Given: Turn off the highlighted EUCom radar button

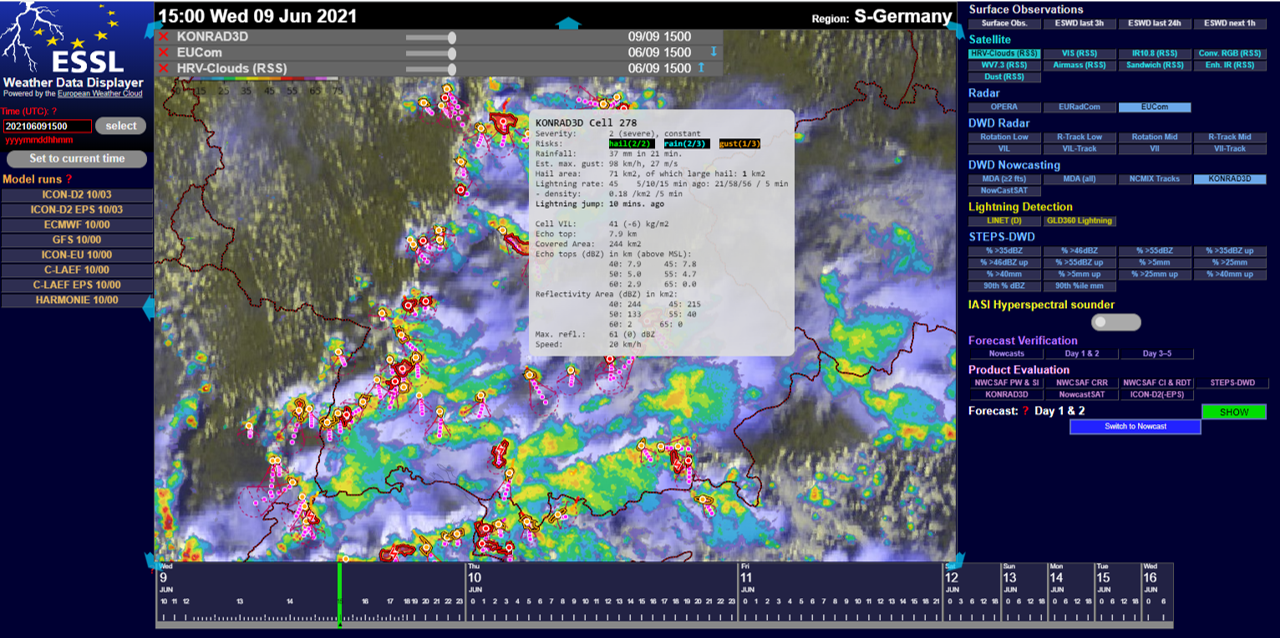Looking at the screenshot, I should click(x=1154, y=107).
